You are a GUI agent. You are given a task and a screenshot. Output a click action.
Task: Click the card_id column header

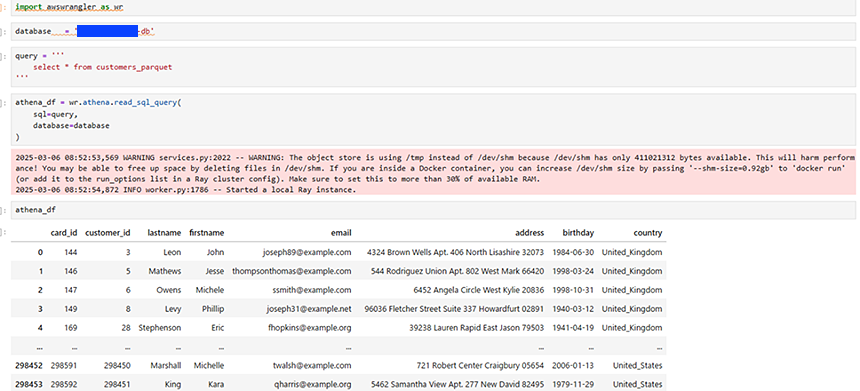[x=64, y=233]
